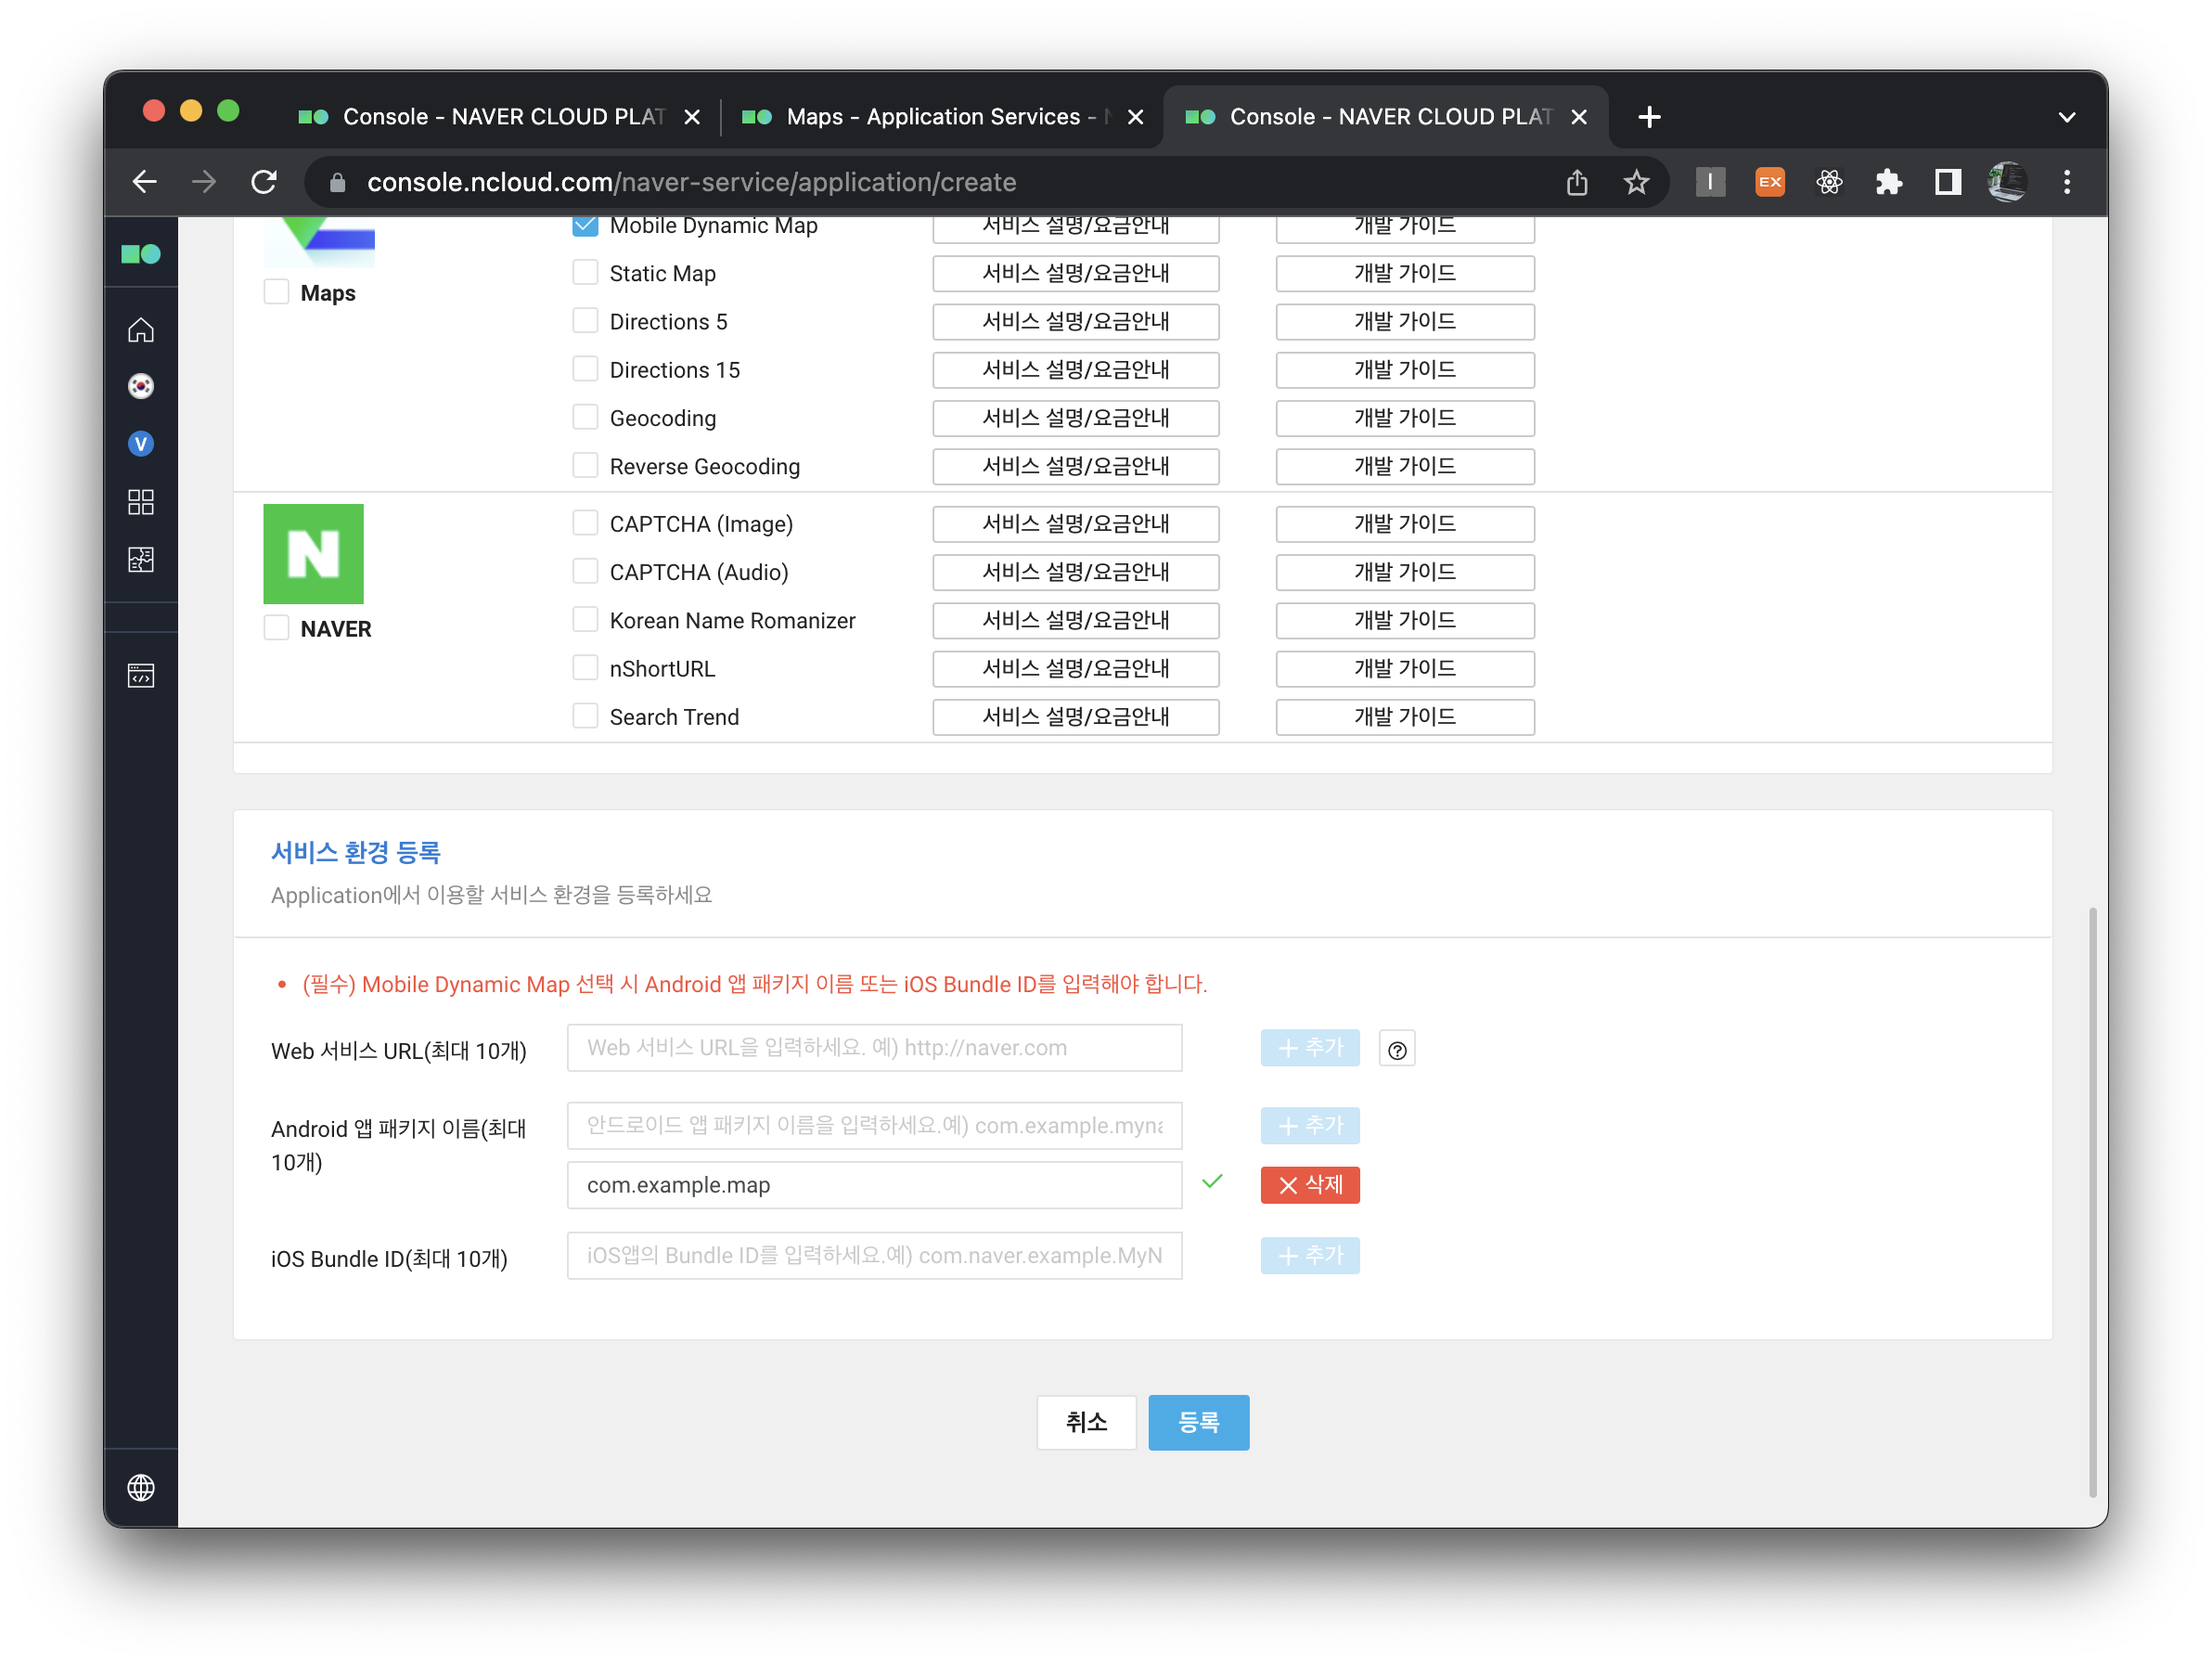This screenshot has height=1665, width=2212.
Task: Check the CAPTCHA (Image) checkbox
Action: tap(585, 523)
